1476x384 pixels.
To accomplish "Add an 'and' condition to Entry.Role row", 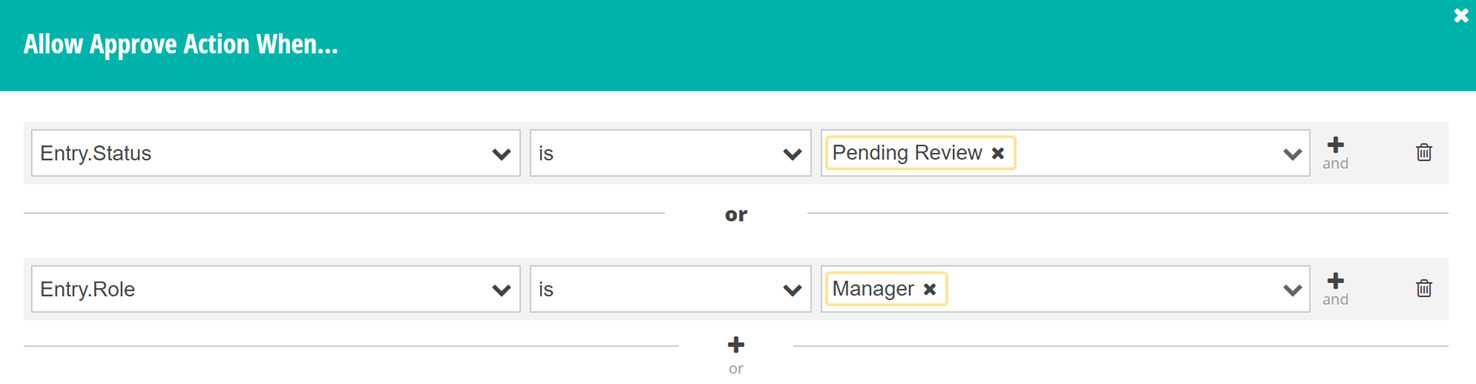I will [1335, 288].
